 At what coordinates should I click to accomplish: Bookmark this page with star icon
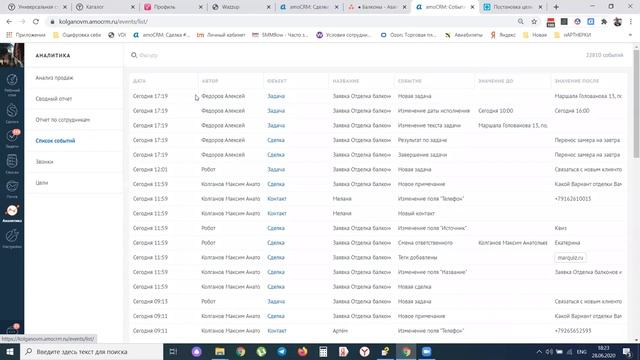534,22
